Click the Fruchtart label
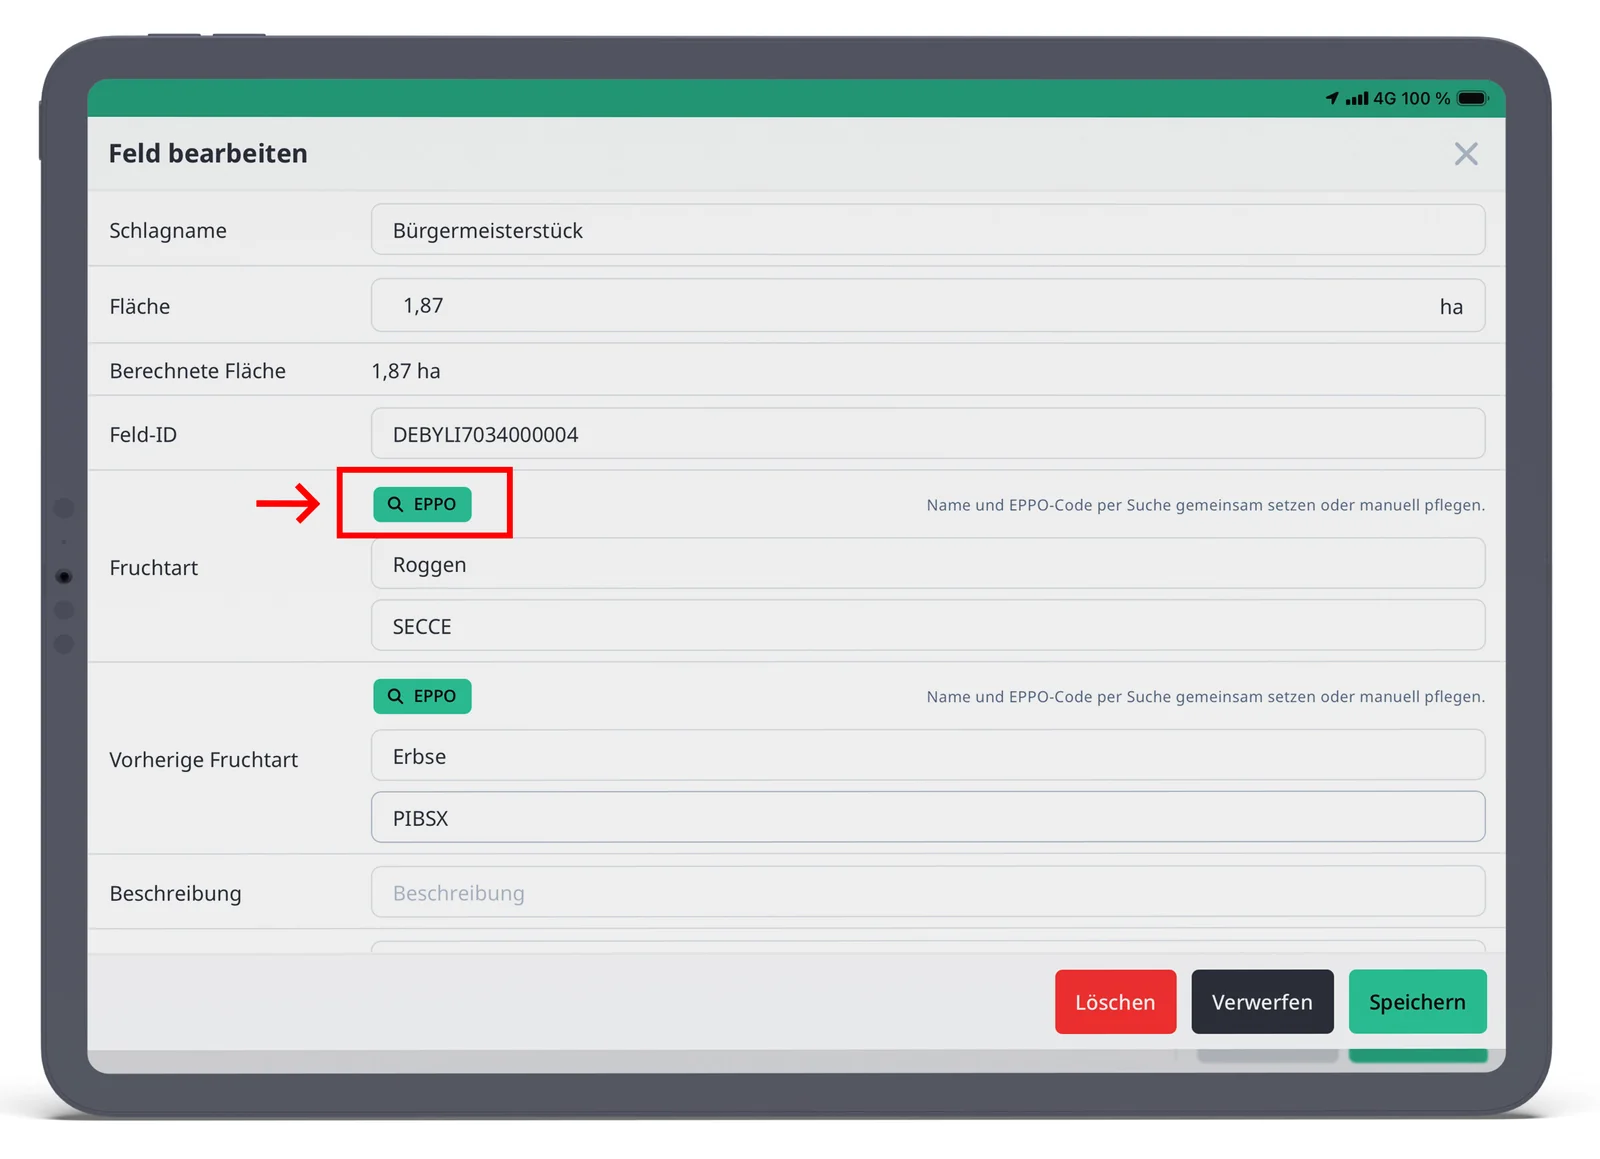The height and width of the screenshot is (1159, 1600). pyautogui.click(x=154, y=568)
